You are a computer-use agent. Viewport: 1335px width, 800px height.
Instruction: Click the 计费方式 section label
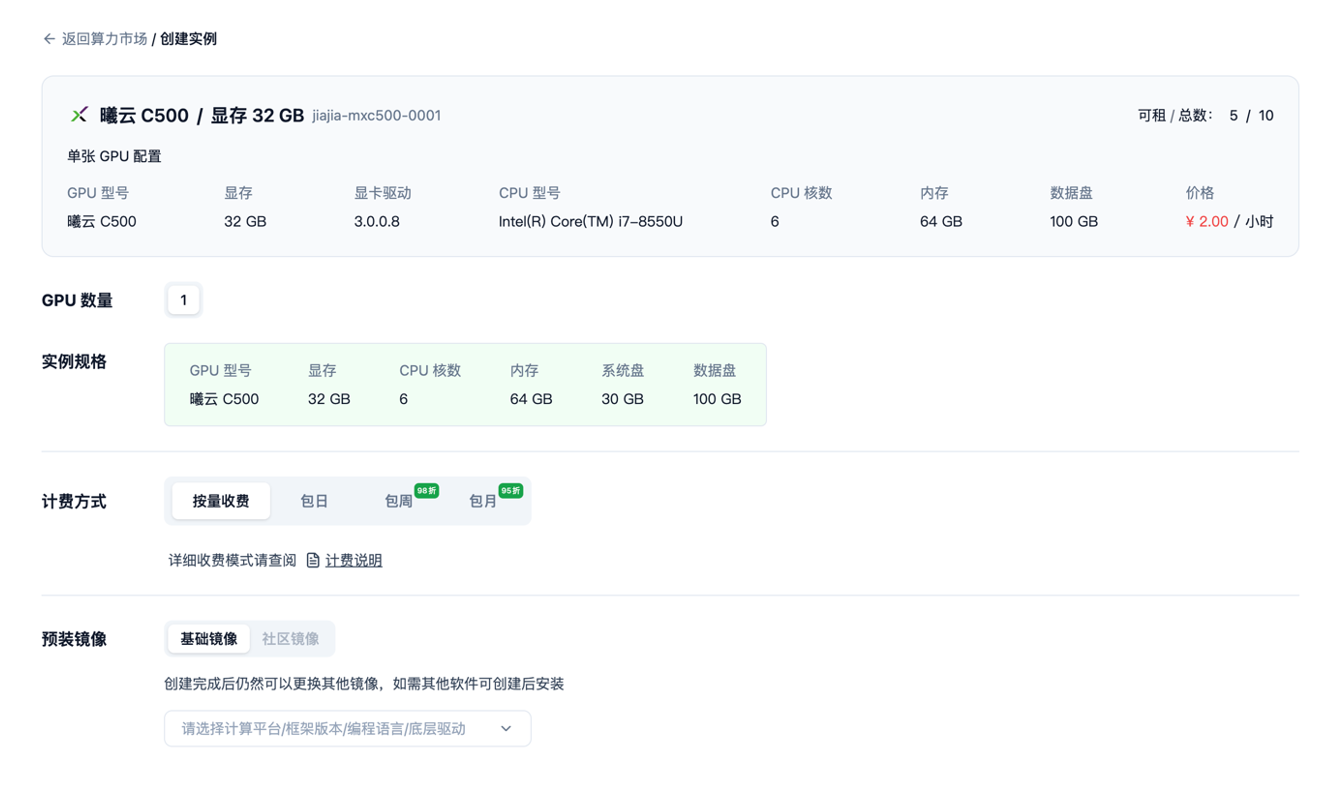74,501
